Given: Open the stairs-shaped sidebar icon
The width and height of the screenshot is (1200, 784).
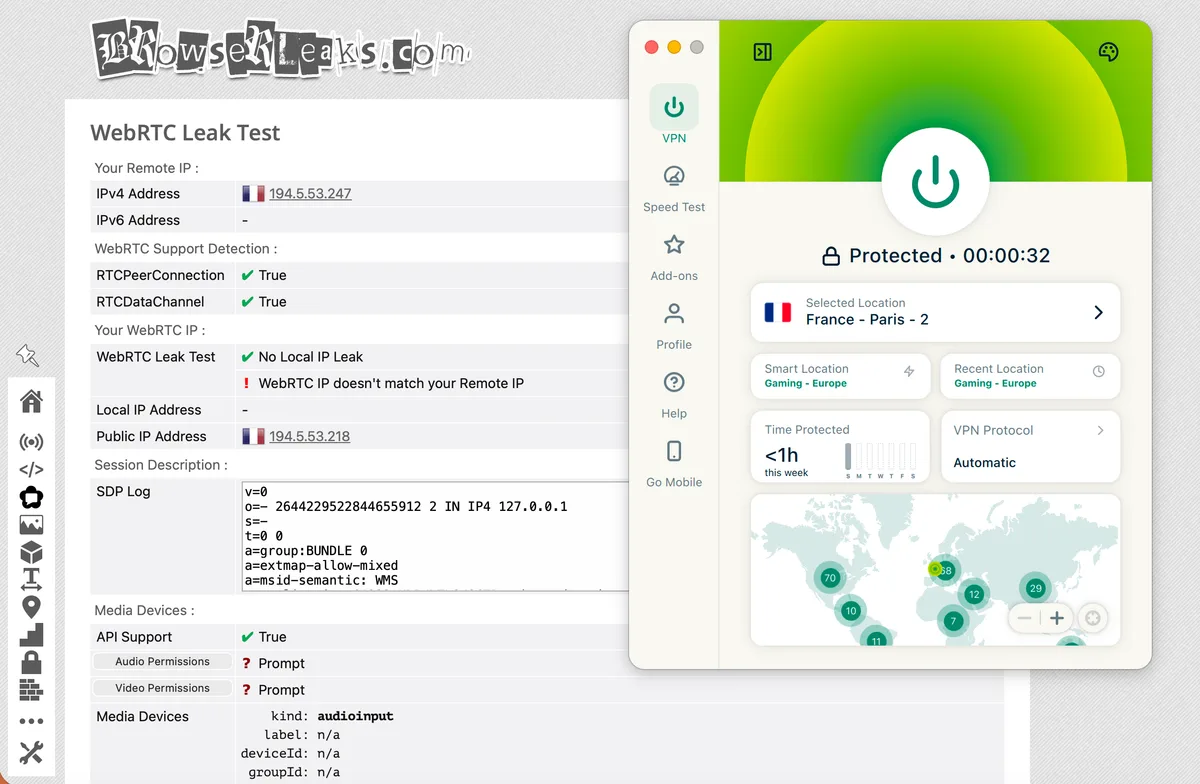Looking at the screenshot, I should (x=31, y=634).
